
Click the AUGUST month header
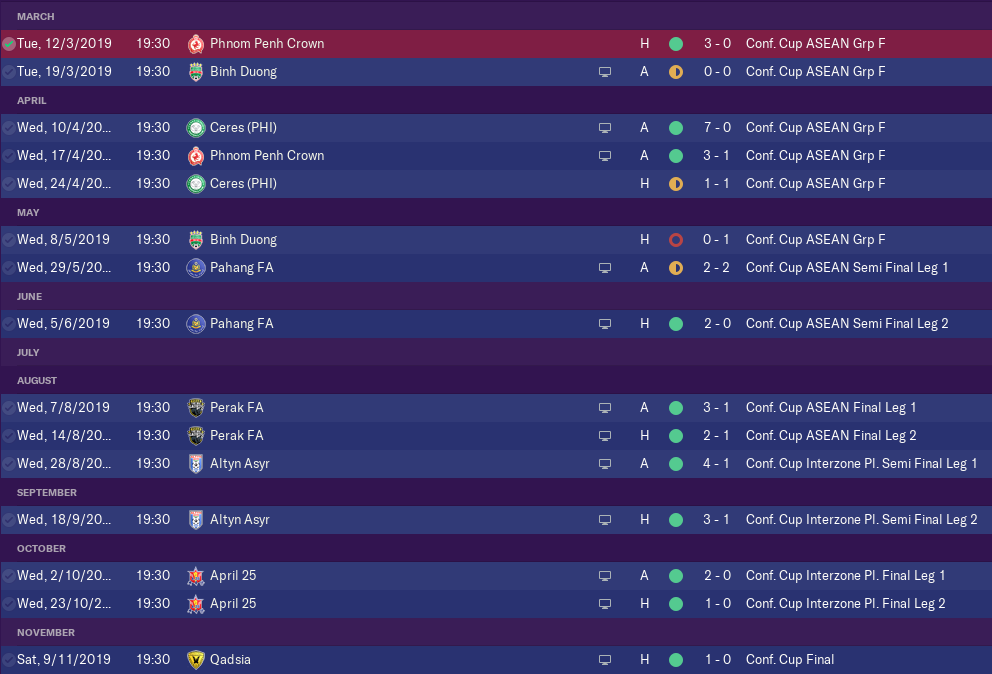pyautogui.click(x=37, y=380)
